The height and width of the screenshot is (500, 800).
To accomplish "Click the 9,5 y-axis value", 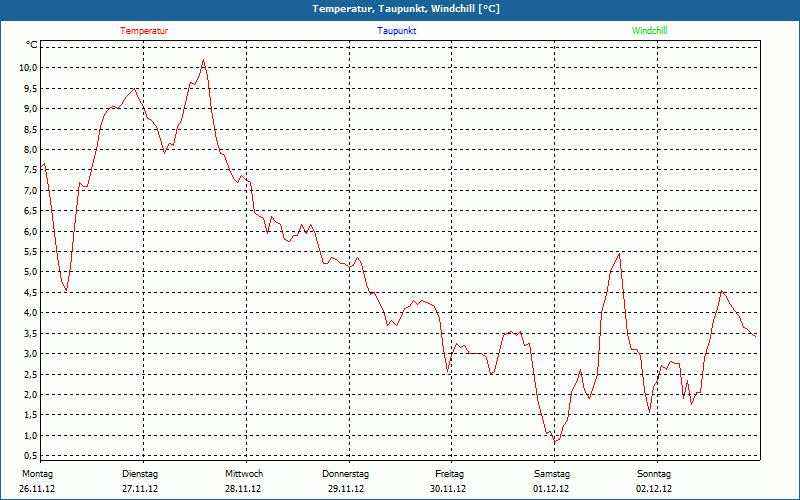I will [31, 88].
